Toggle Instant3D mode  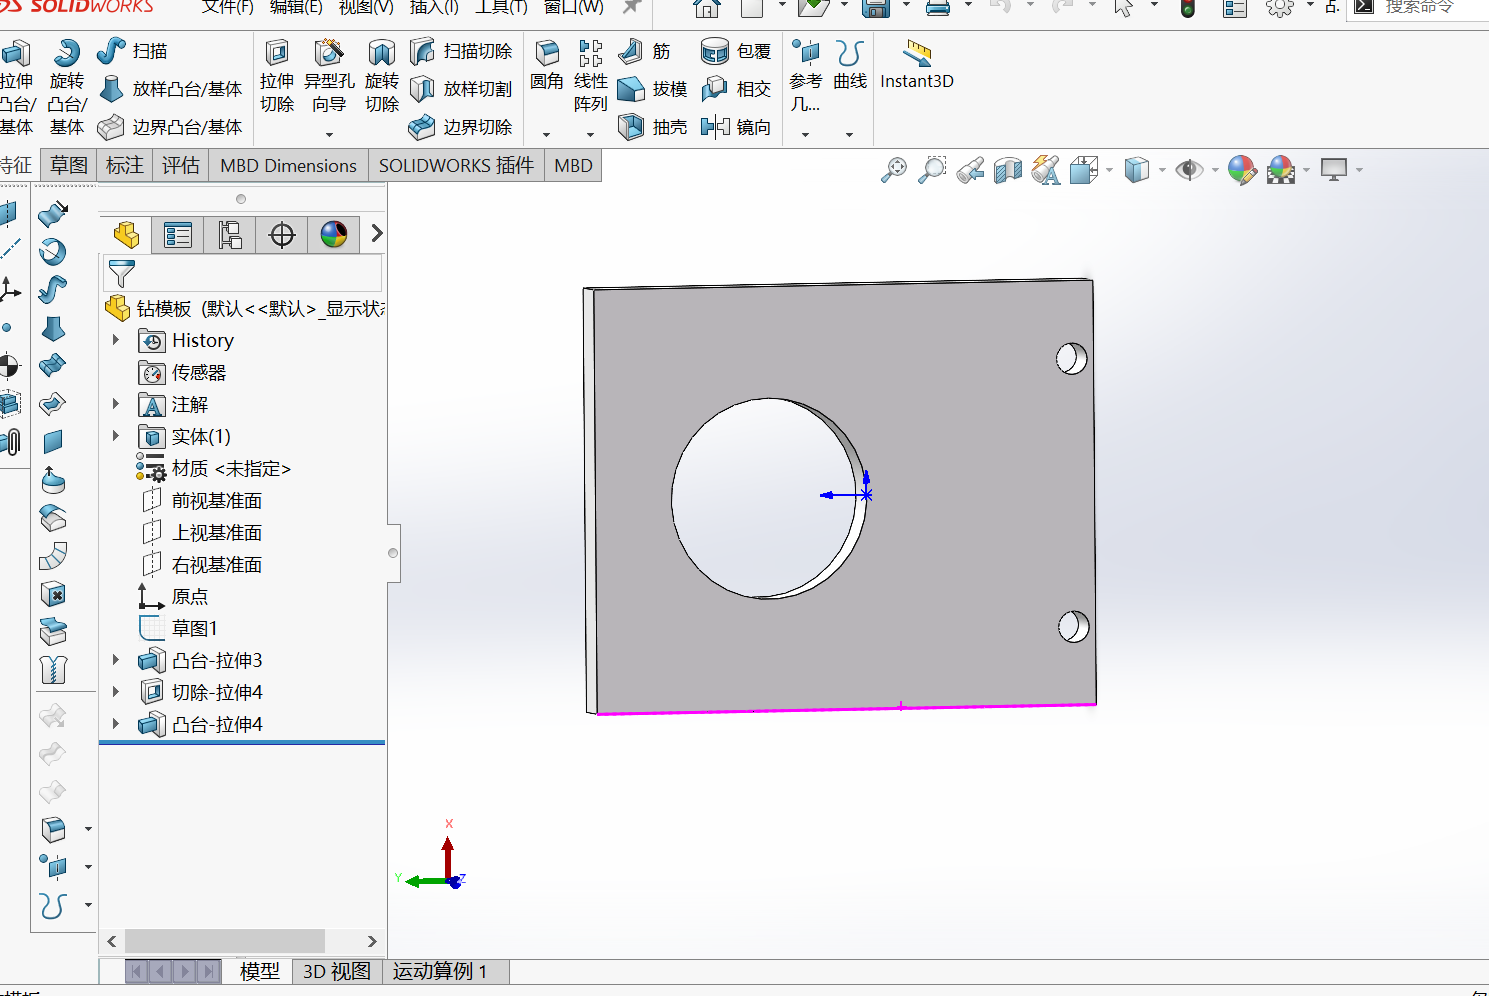917,66
